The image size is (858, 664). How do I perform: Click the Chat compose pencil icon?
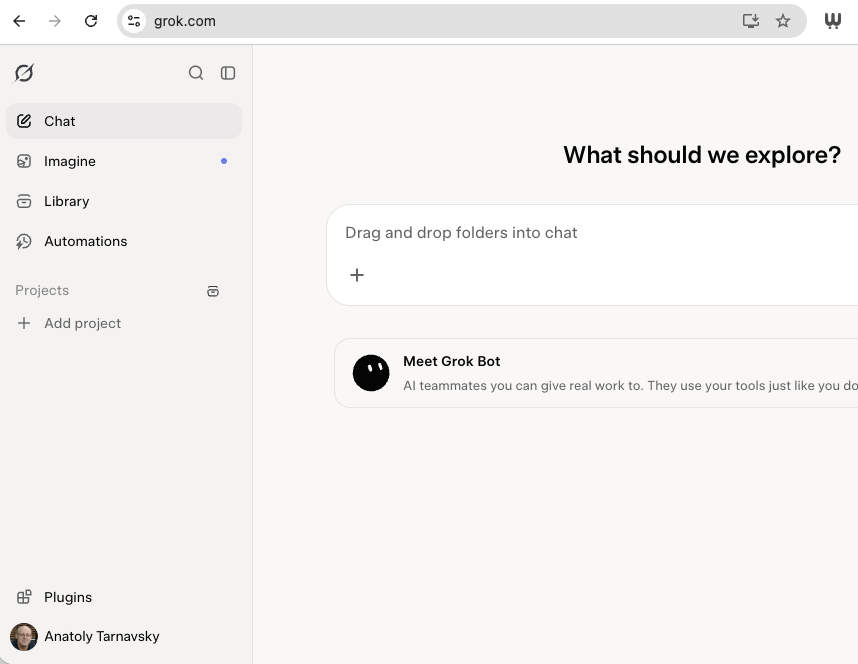point(24,121)
